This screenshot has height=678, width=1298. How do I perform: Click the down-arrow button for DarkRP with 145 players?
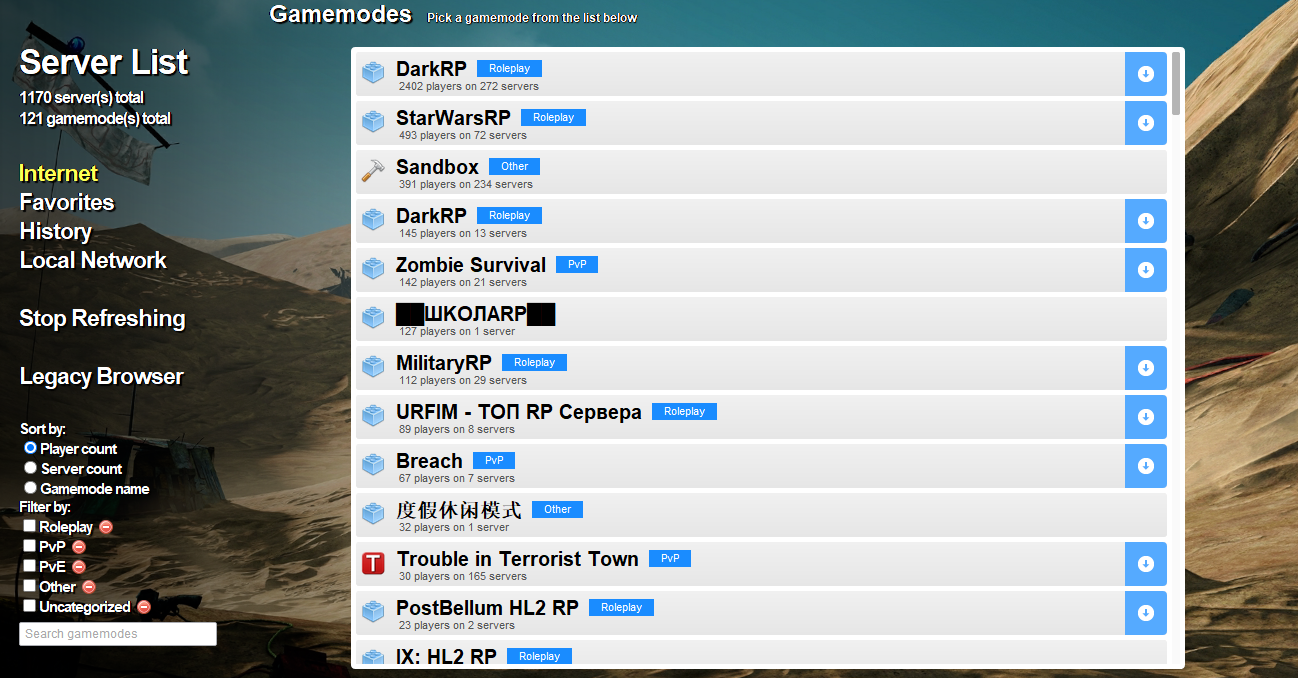[x=1146, y=221]
